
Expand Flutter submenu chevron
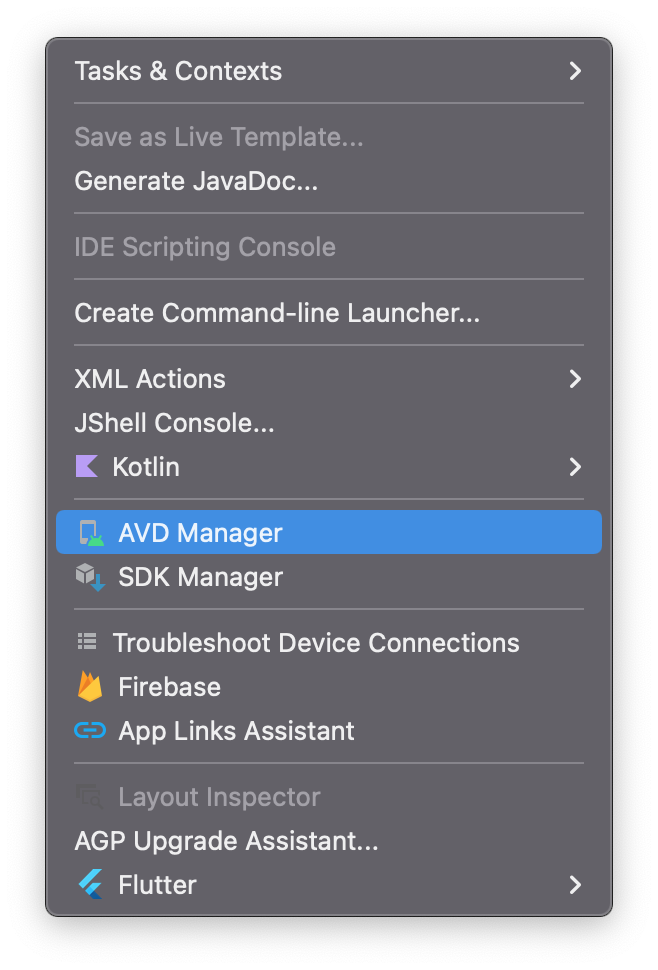coord(575,885)
